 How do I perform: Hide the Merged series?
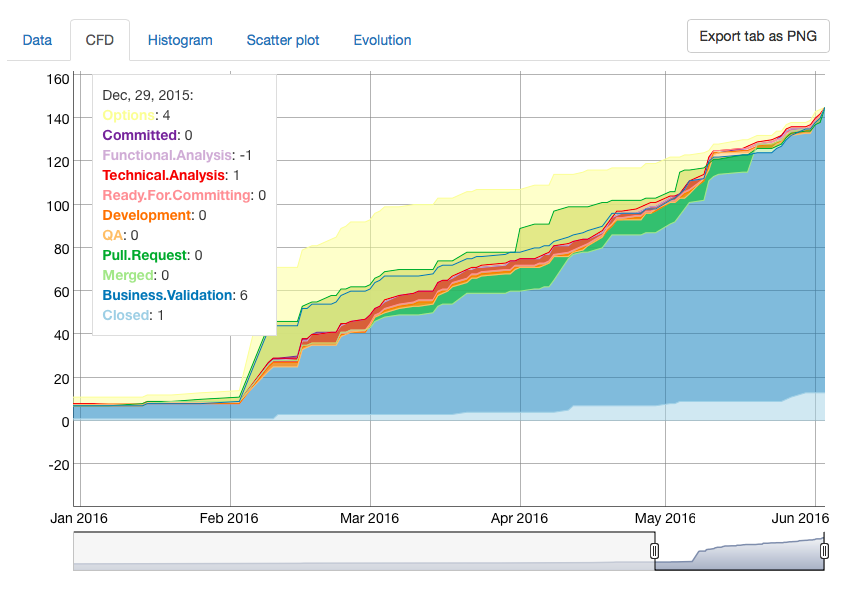(127, 275)
